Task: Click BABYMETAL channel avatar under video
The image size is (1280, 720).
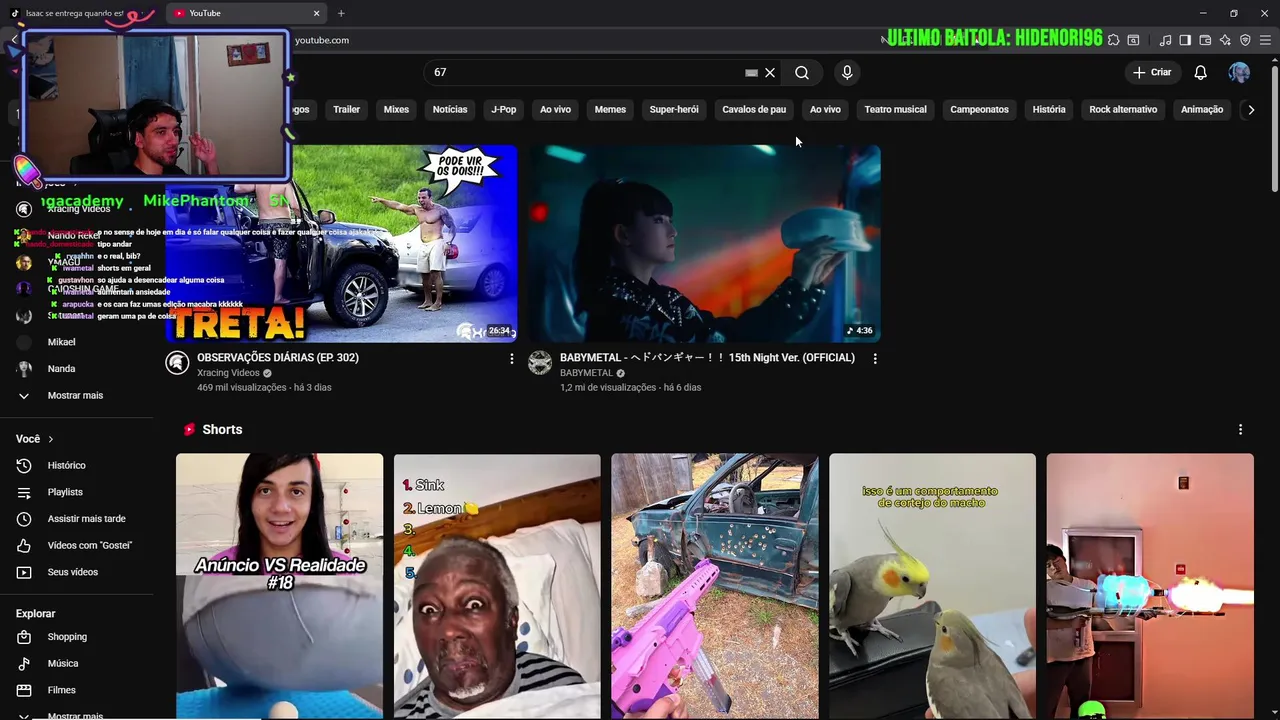Action: [x=540, y=363]
